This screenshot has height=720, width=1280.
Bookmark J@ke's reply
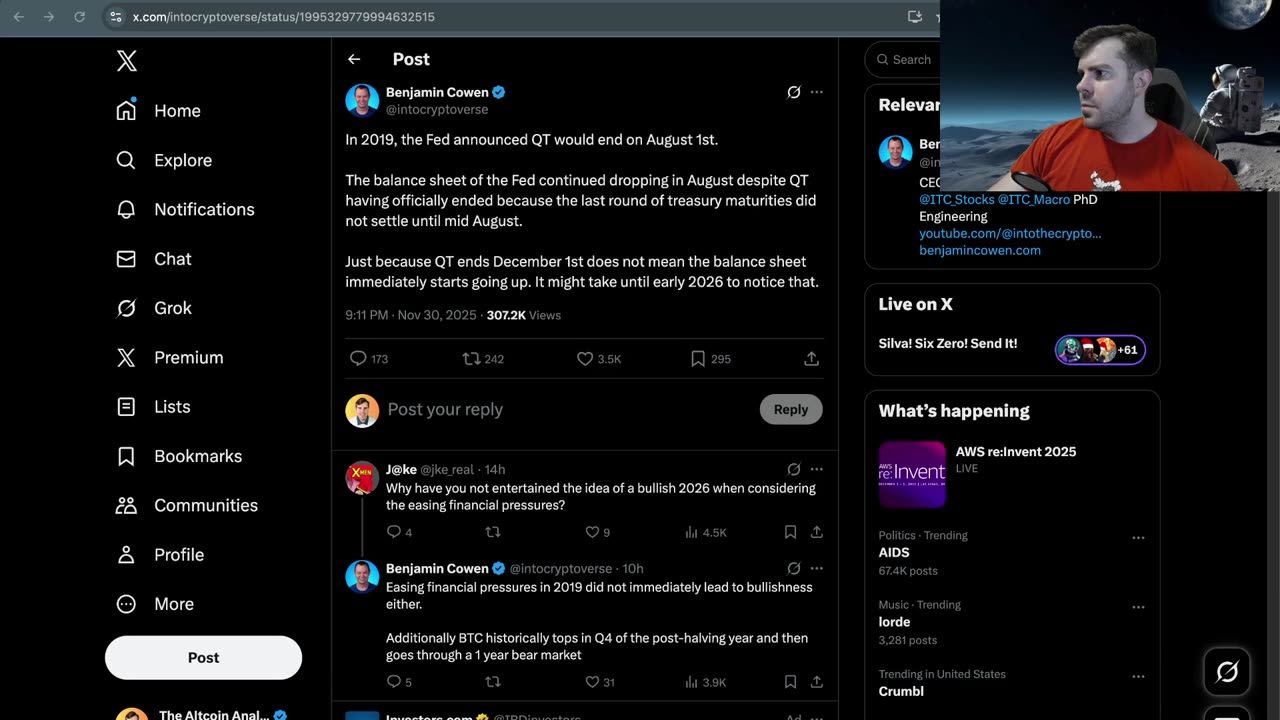coord(790,532)
